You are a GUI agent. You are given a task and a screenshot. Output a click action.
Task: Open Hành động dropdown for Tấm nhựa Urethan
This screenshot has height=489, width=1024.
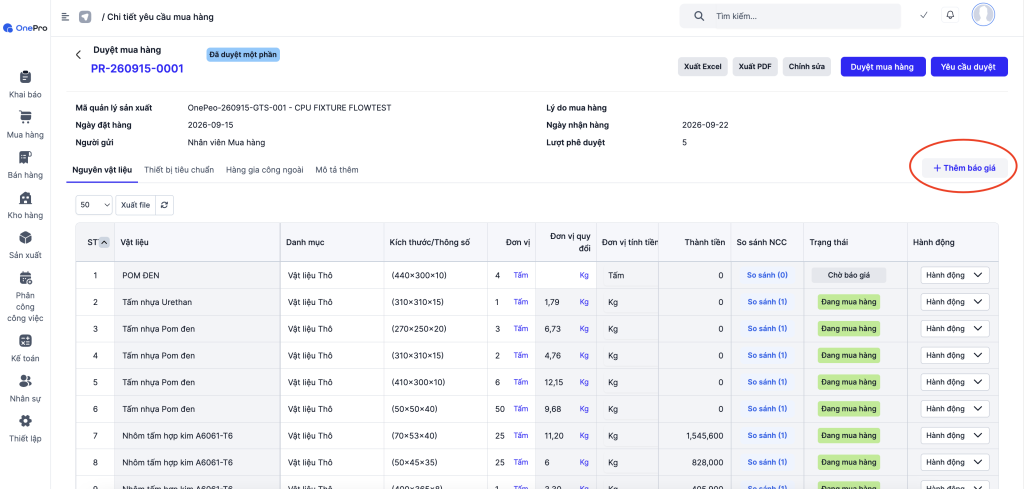tap(955, 302)
